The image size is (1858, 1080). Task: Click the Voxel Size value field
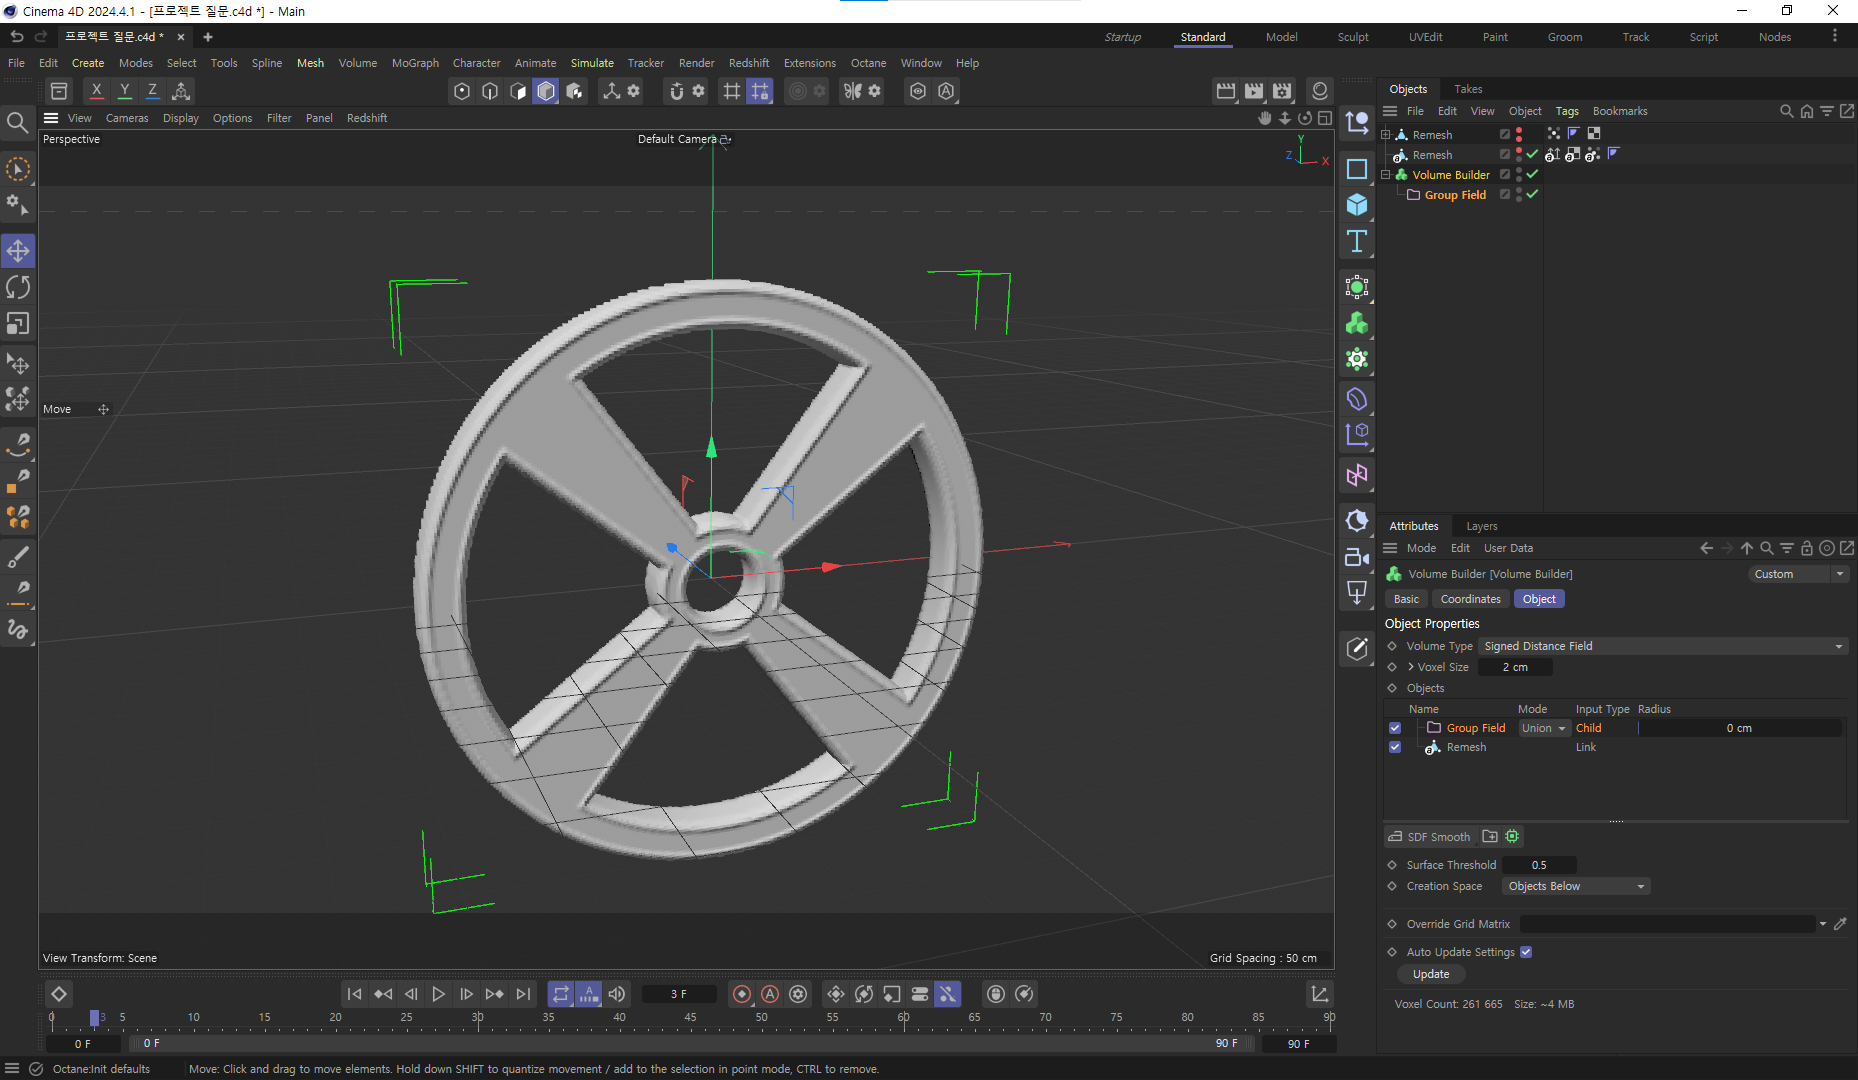pyautogui.click(x=1515, y=667)
